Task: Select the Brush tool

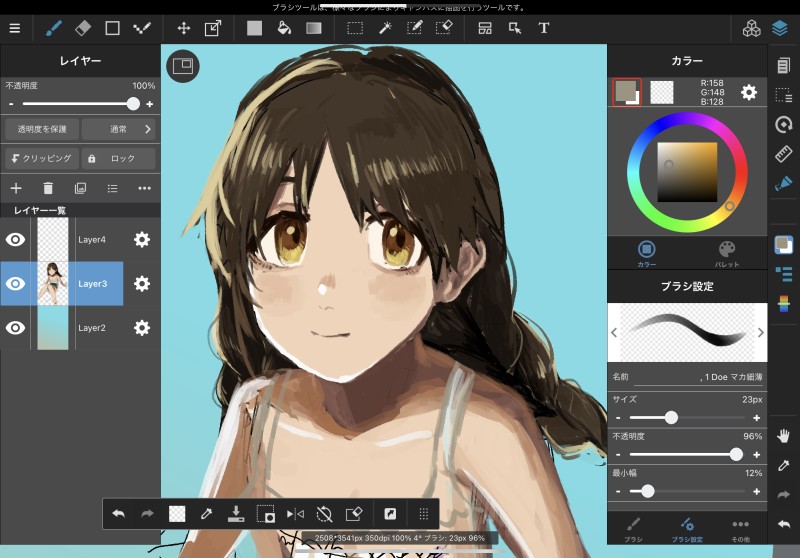Action: [x=53, y=28]
